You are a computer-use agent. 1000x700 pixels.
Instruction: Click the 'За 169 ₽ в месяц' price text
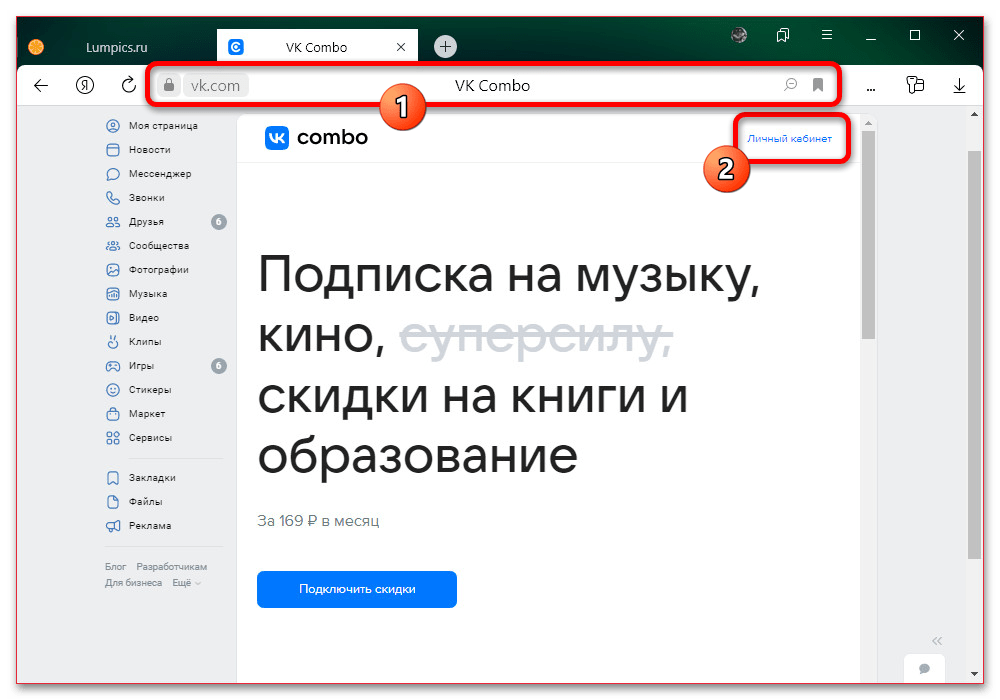318,521
